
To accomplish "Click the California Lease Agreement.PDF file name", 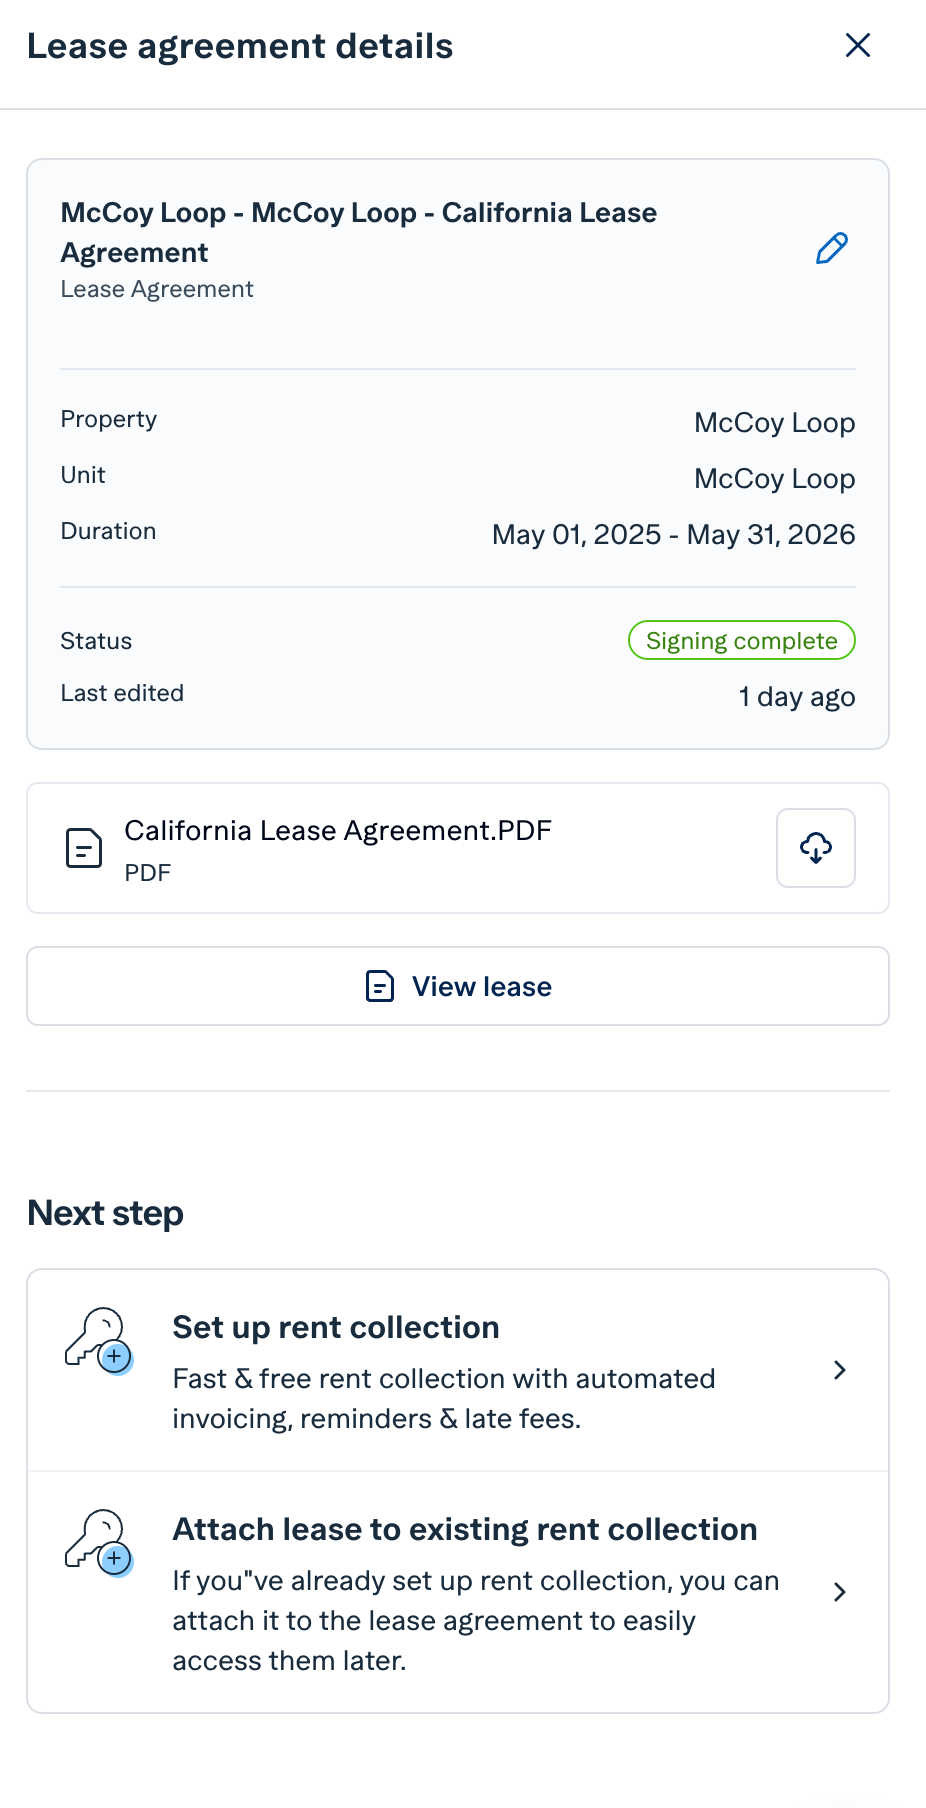I will point(338,830).
